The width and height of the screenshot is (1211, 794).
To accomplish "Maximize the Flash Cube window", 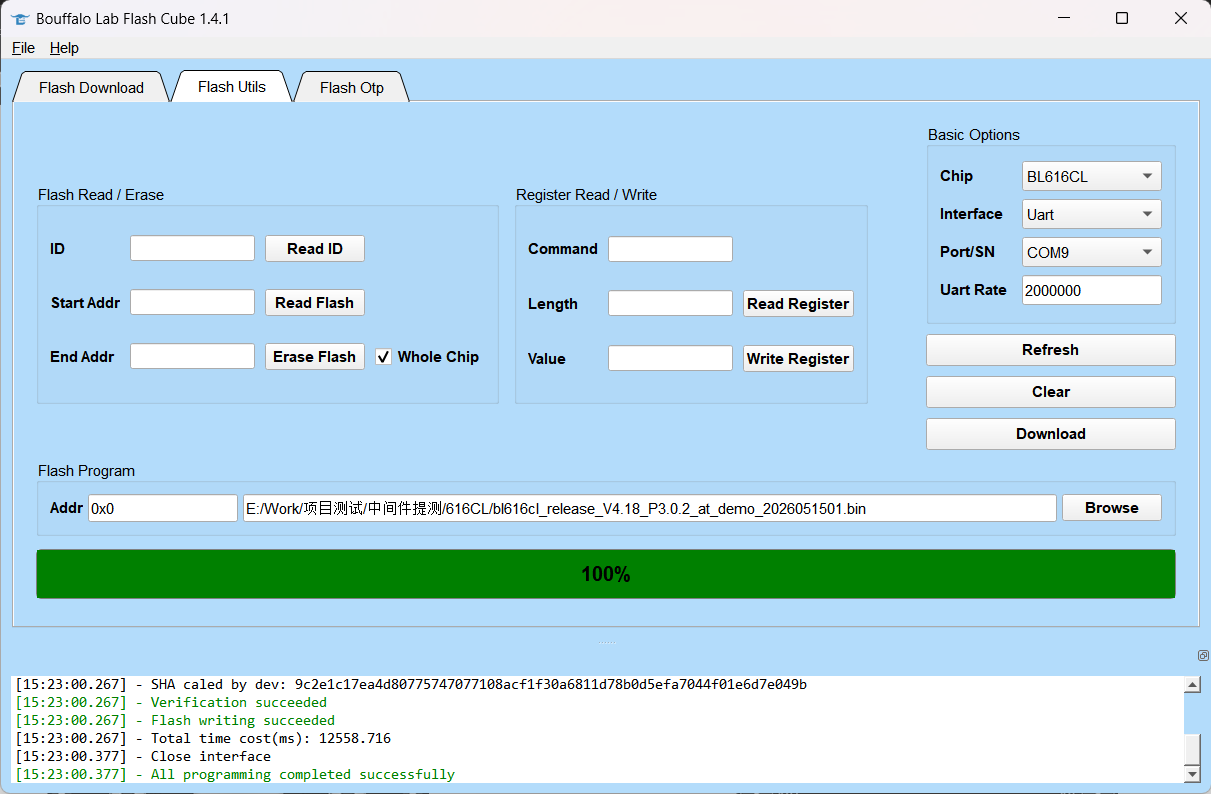I will (1122, 18).
